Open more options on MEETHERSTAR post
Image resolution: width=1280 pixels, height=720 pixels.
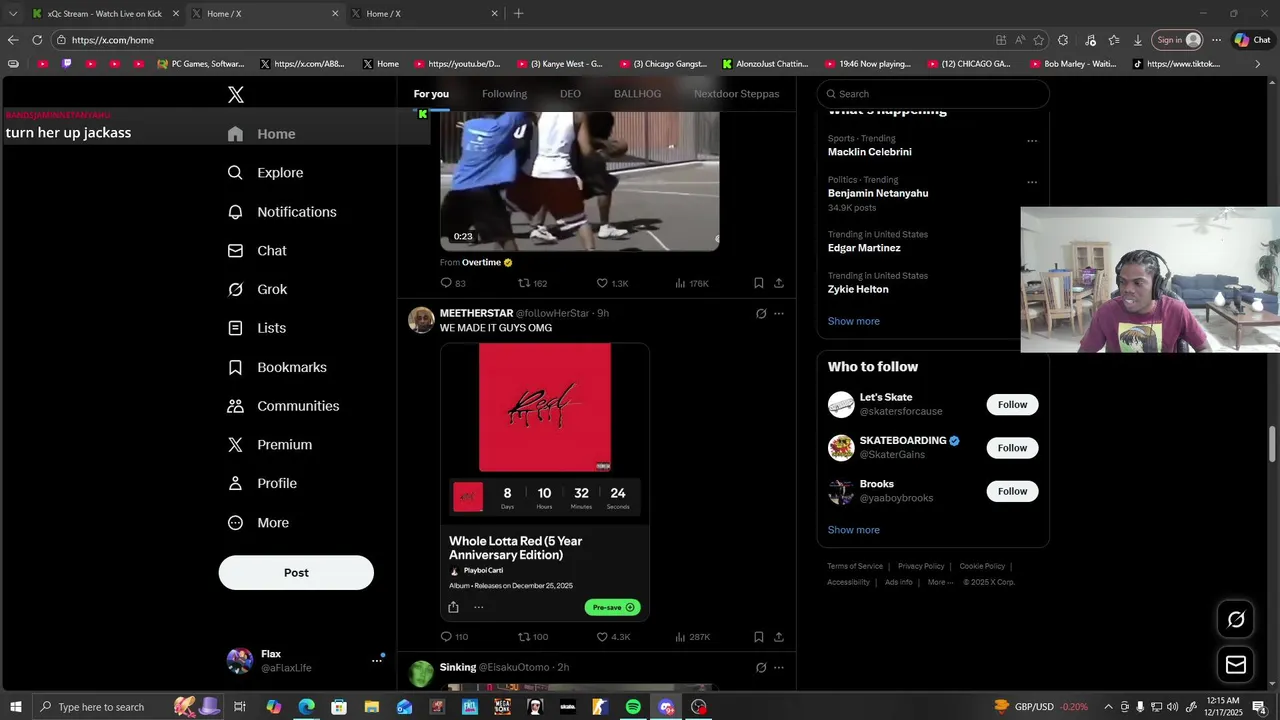pos(779,314)
